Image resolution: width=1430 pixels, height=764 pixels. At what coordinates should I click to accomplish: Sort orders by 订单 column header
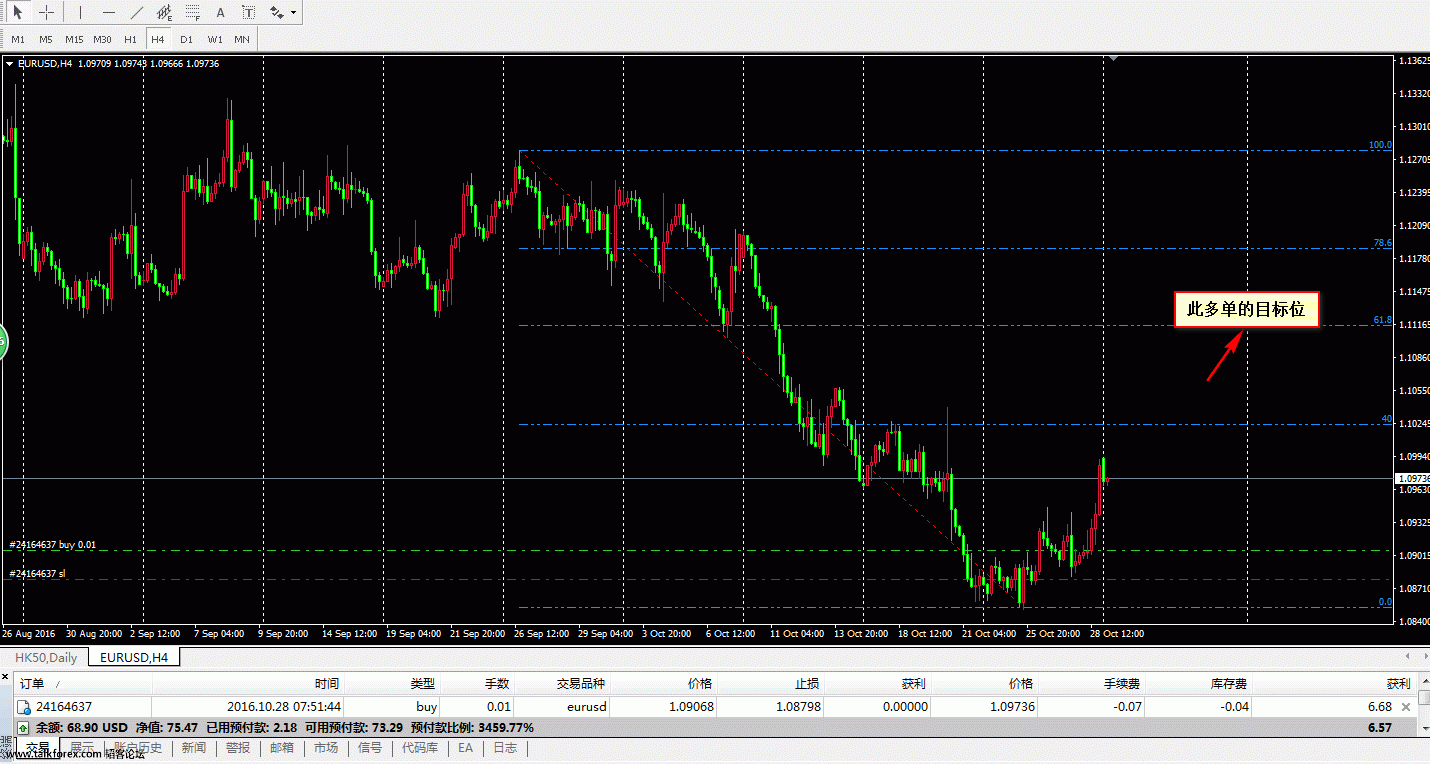[85, 684]
